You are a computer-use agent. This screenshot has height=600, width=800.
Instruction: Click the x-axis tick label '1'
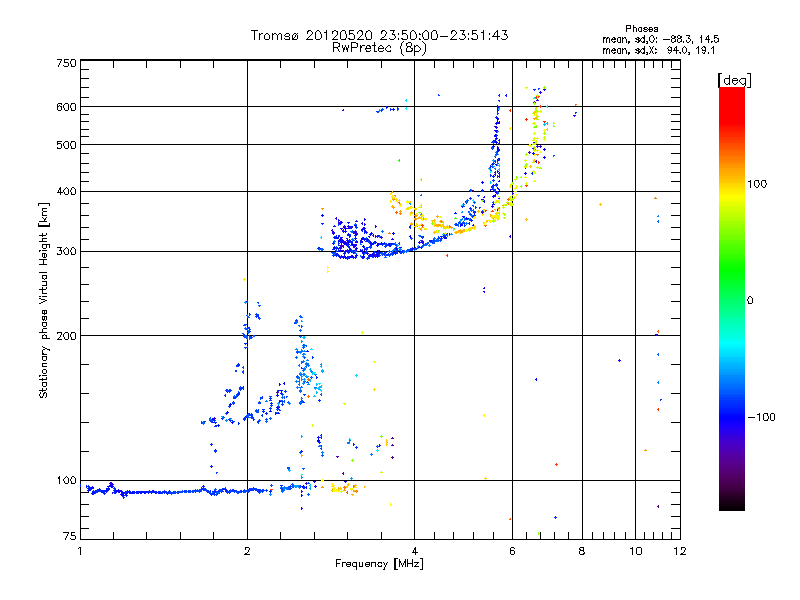point(80,551)
